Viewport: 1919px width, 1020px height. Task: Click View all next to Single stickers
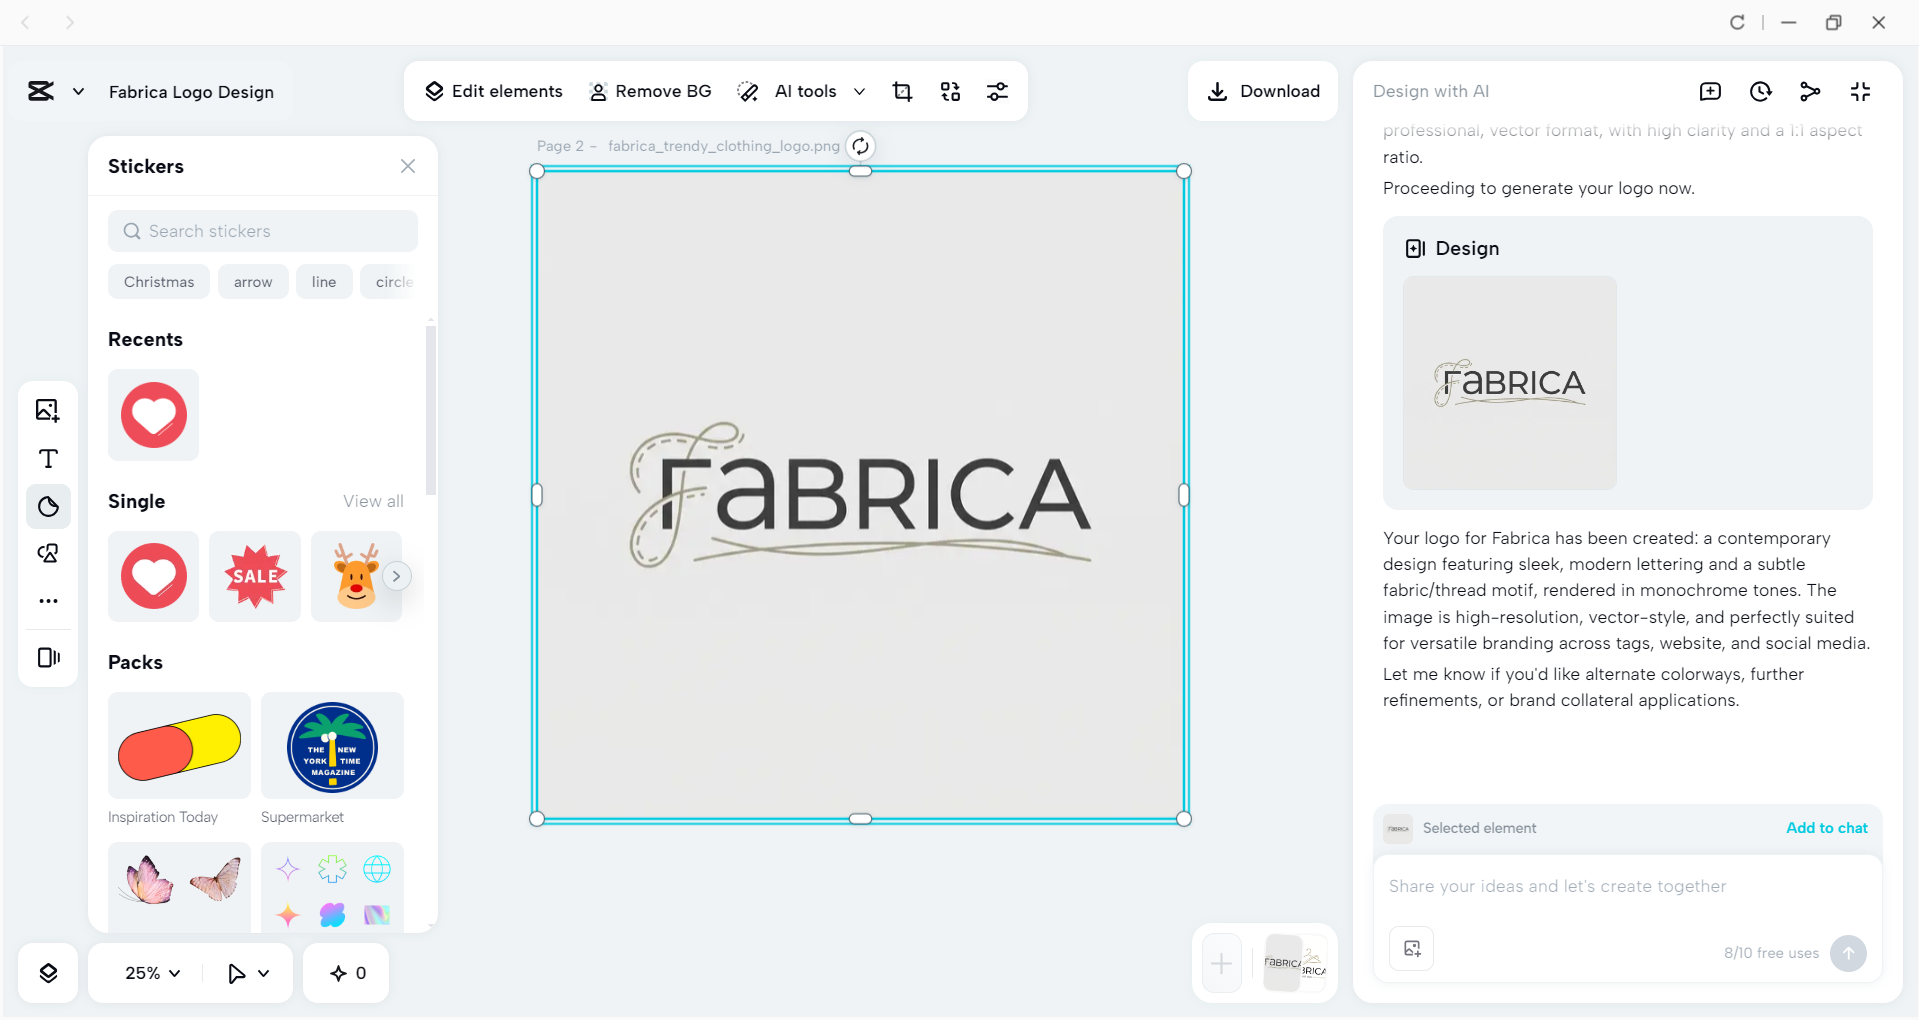pos(372,501)
